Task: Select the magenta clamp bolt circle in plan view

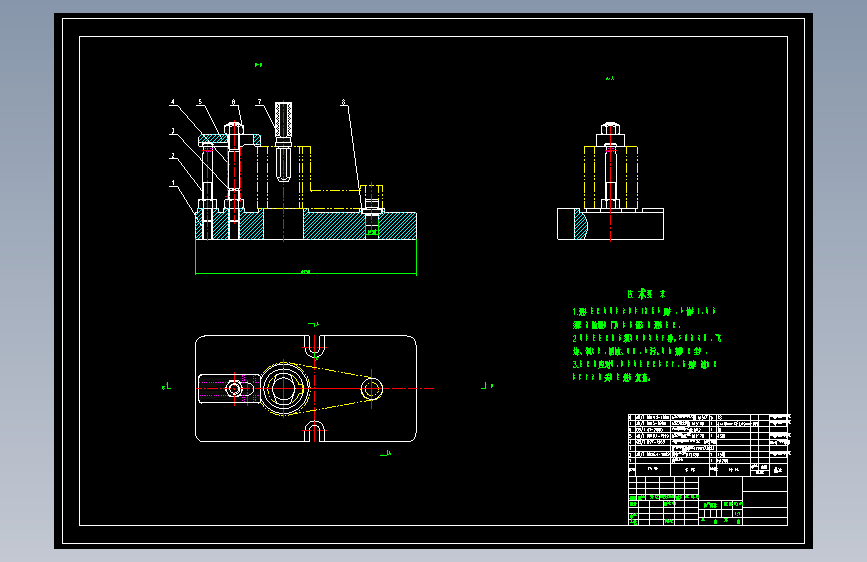Action: 234,389
